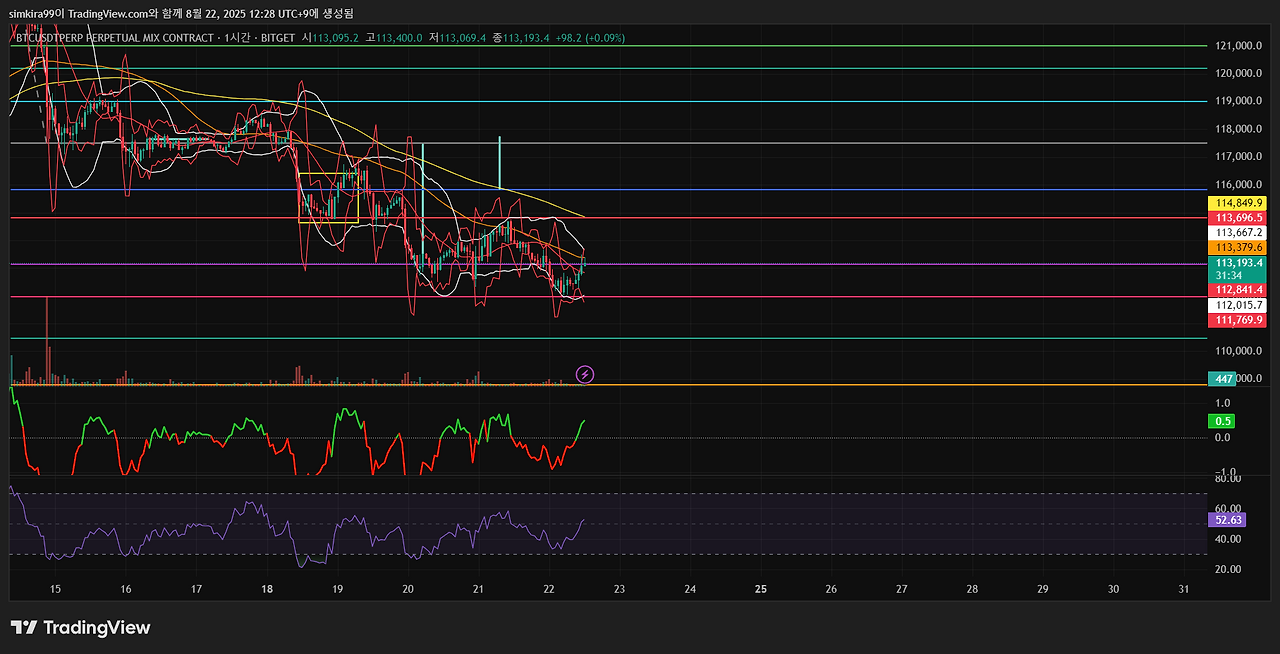Screen dimensions: 1280x654
Task: Click date 21 on the time axis
Action: 478,590
